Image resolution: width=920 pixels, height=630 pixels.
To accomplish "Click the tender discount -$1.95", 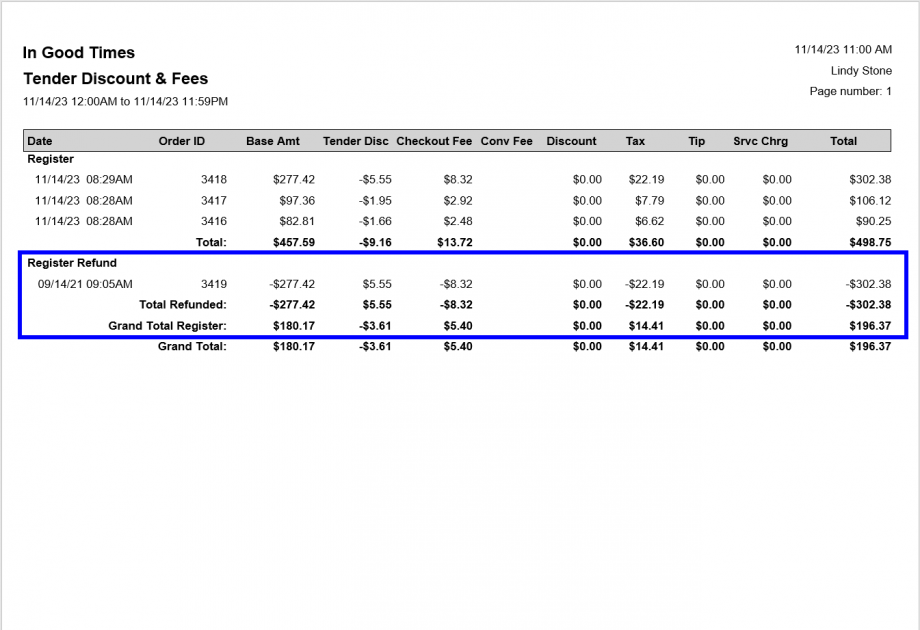I will pos(375,201).
